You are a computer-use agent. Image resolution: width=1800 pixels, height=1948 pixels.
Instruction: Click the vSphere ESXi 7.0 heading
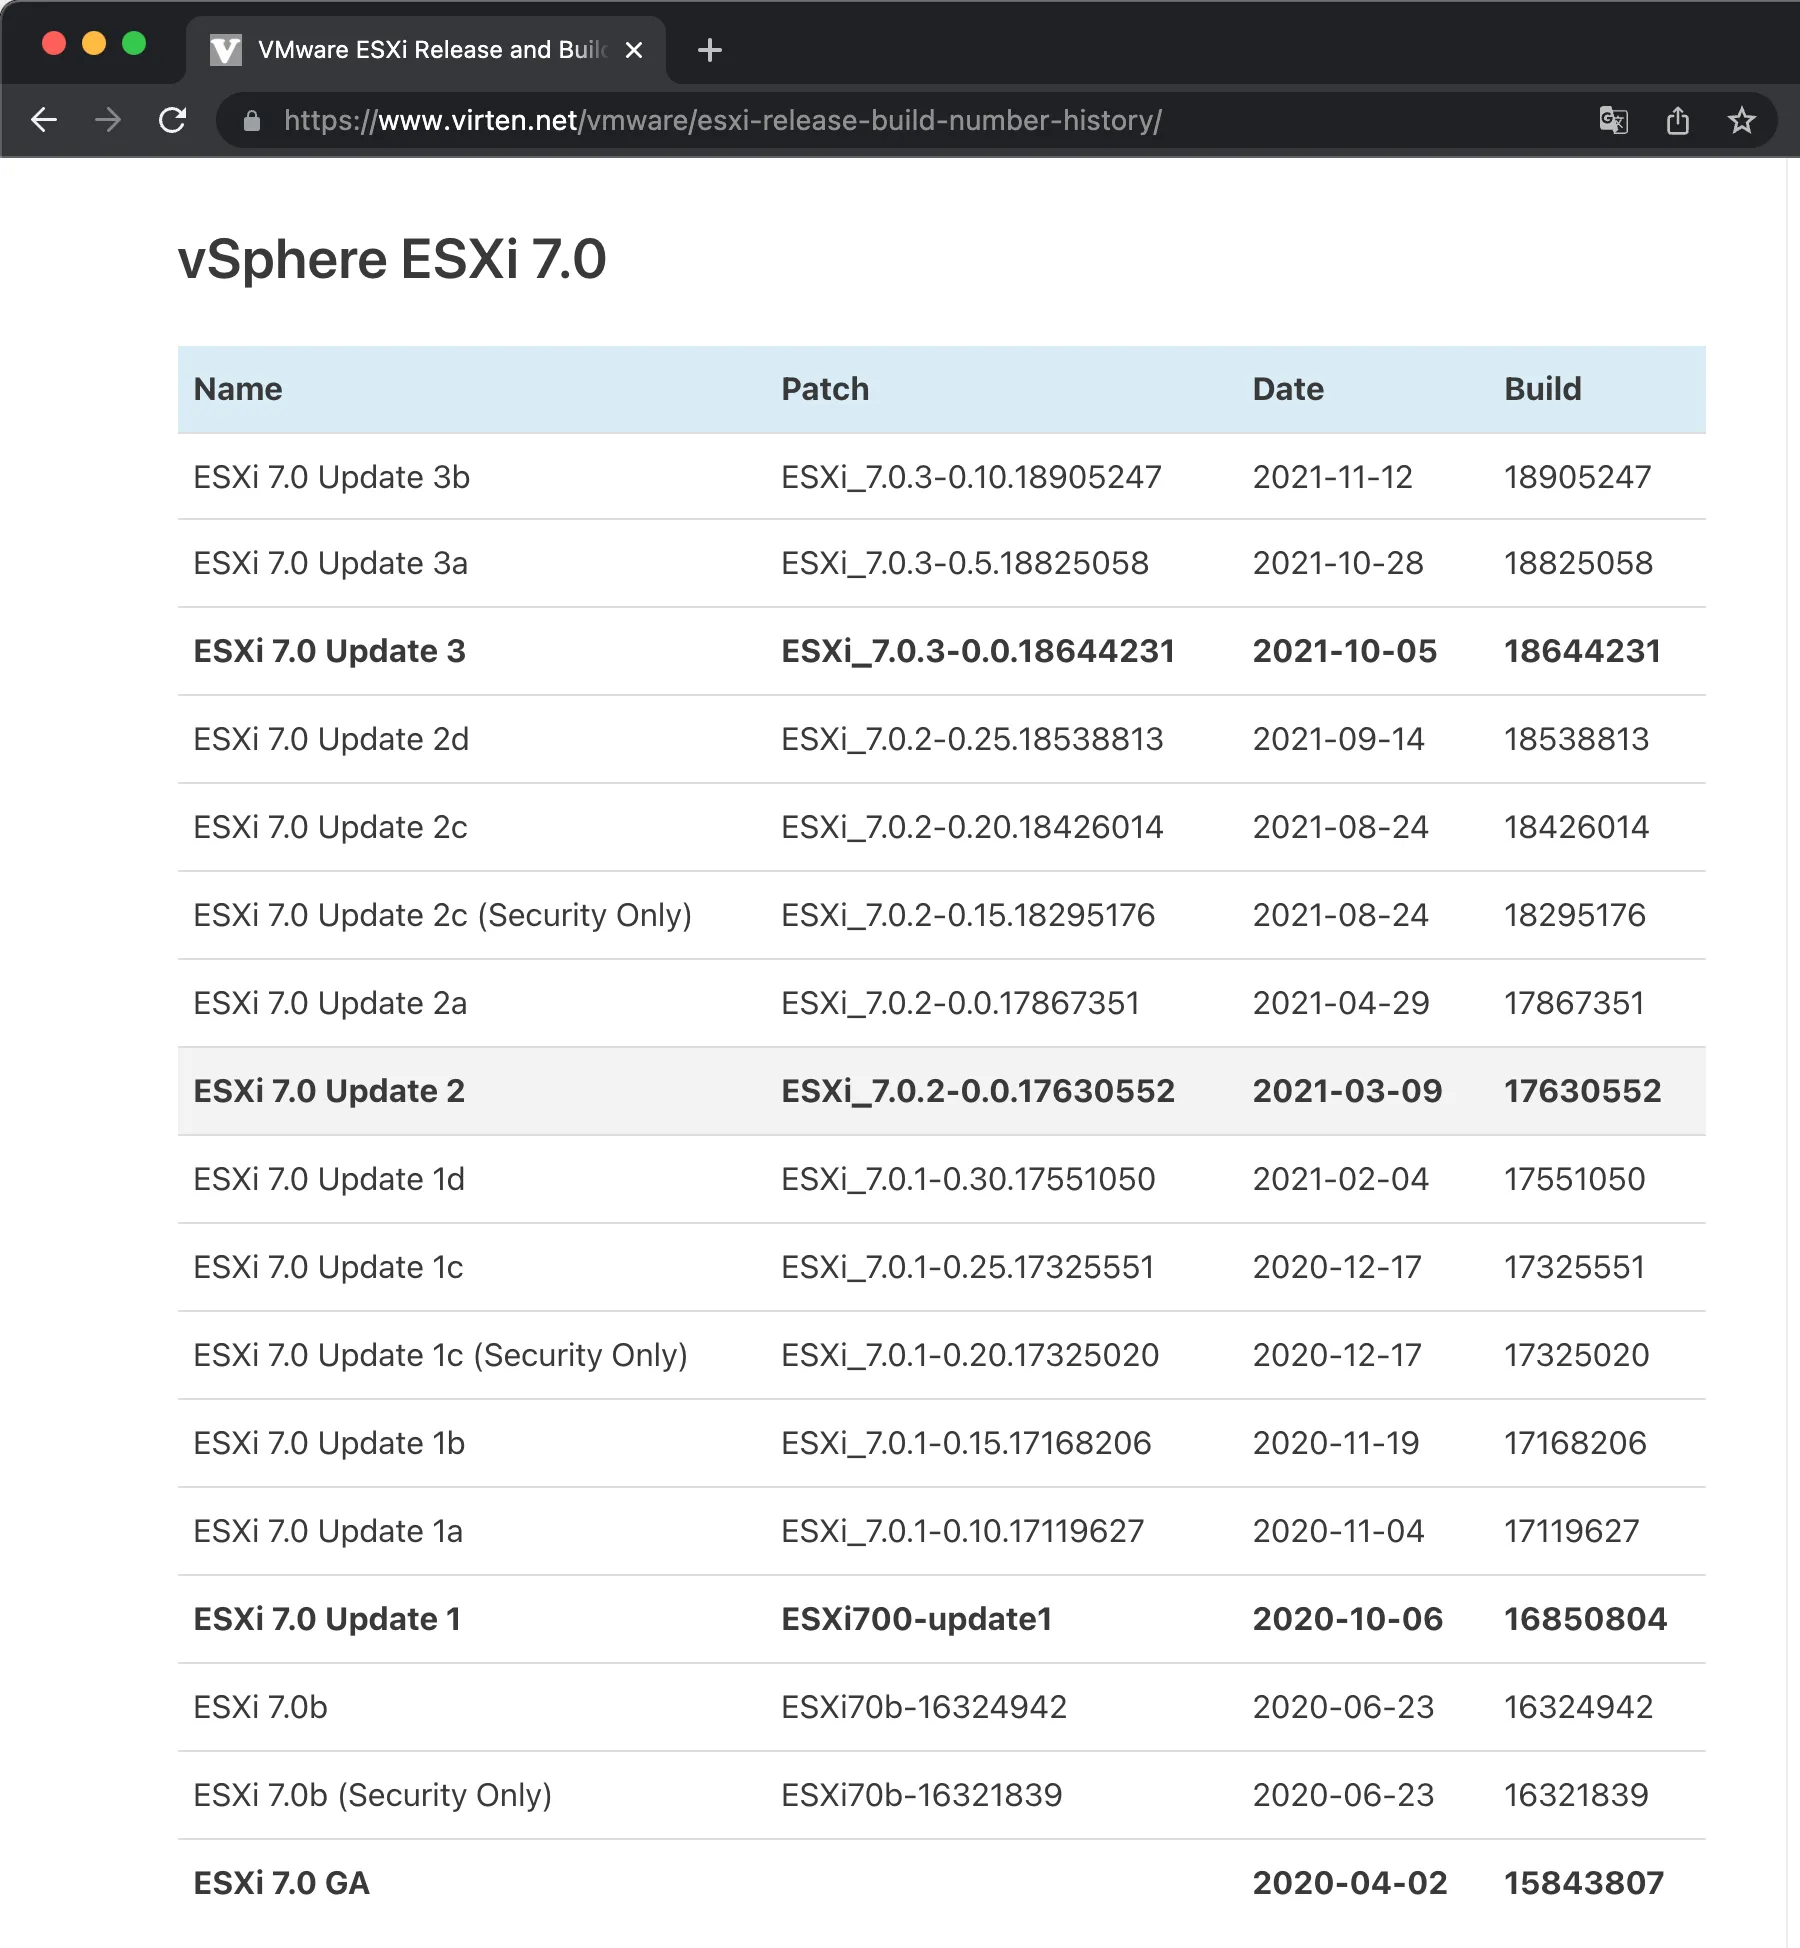pyautogui.click(x=392, y=259)
